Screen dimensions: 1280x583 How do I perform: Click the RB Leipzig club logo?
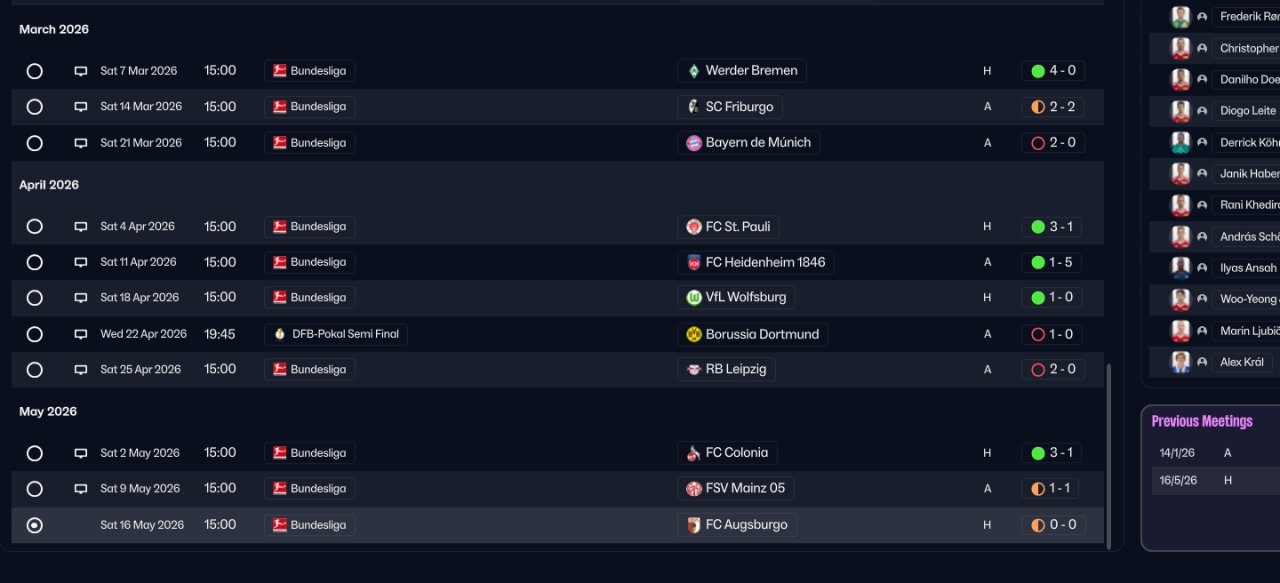click(694, 369)
